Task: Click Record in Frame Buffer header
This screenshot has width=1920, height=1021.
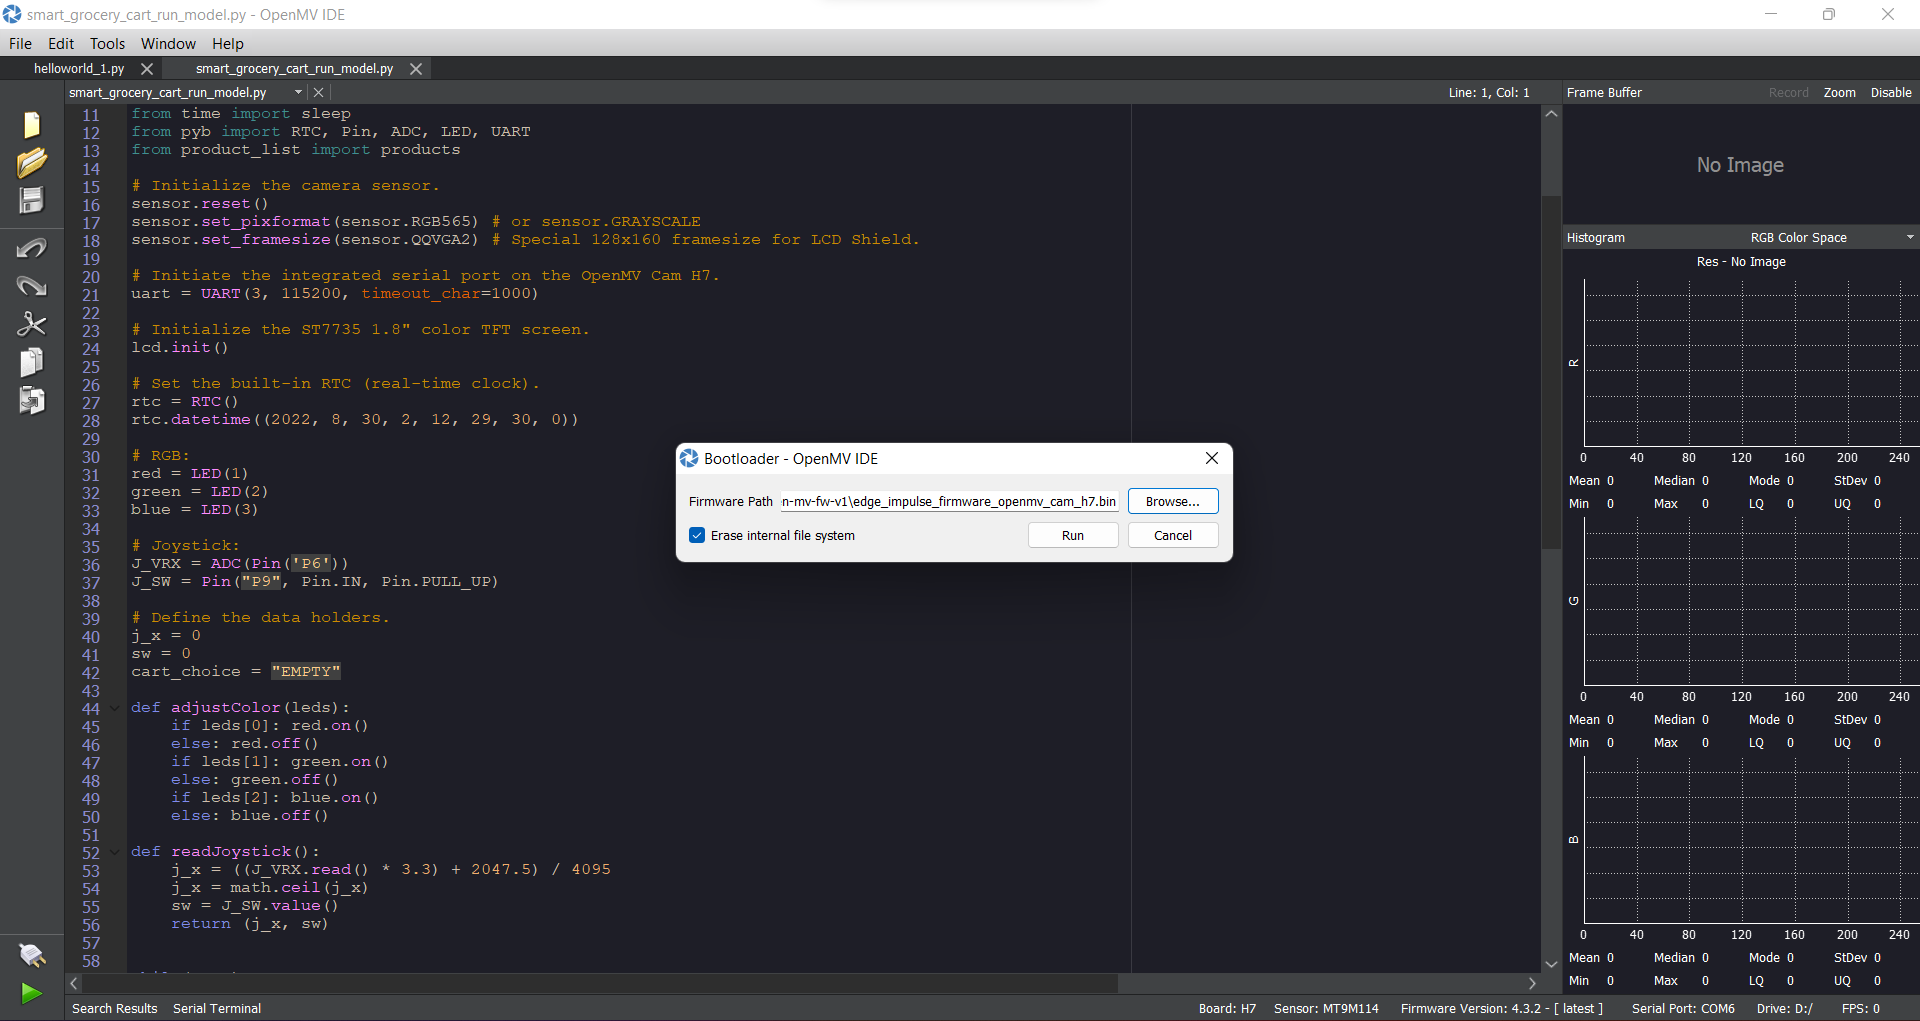Action: click(1788, 93)
